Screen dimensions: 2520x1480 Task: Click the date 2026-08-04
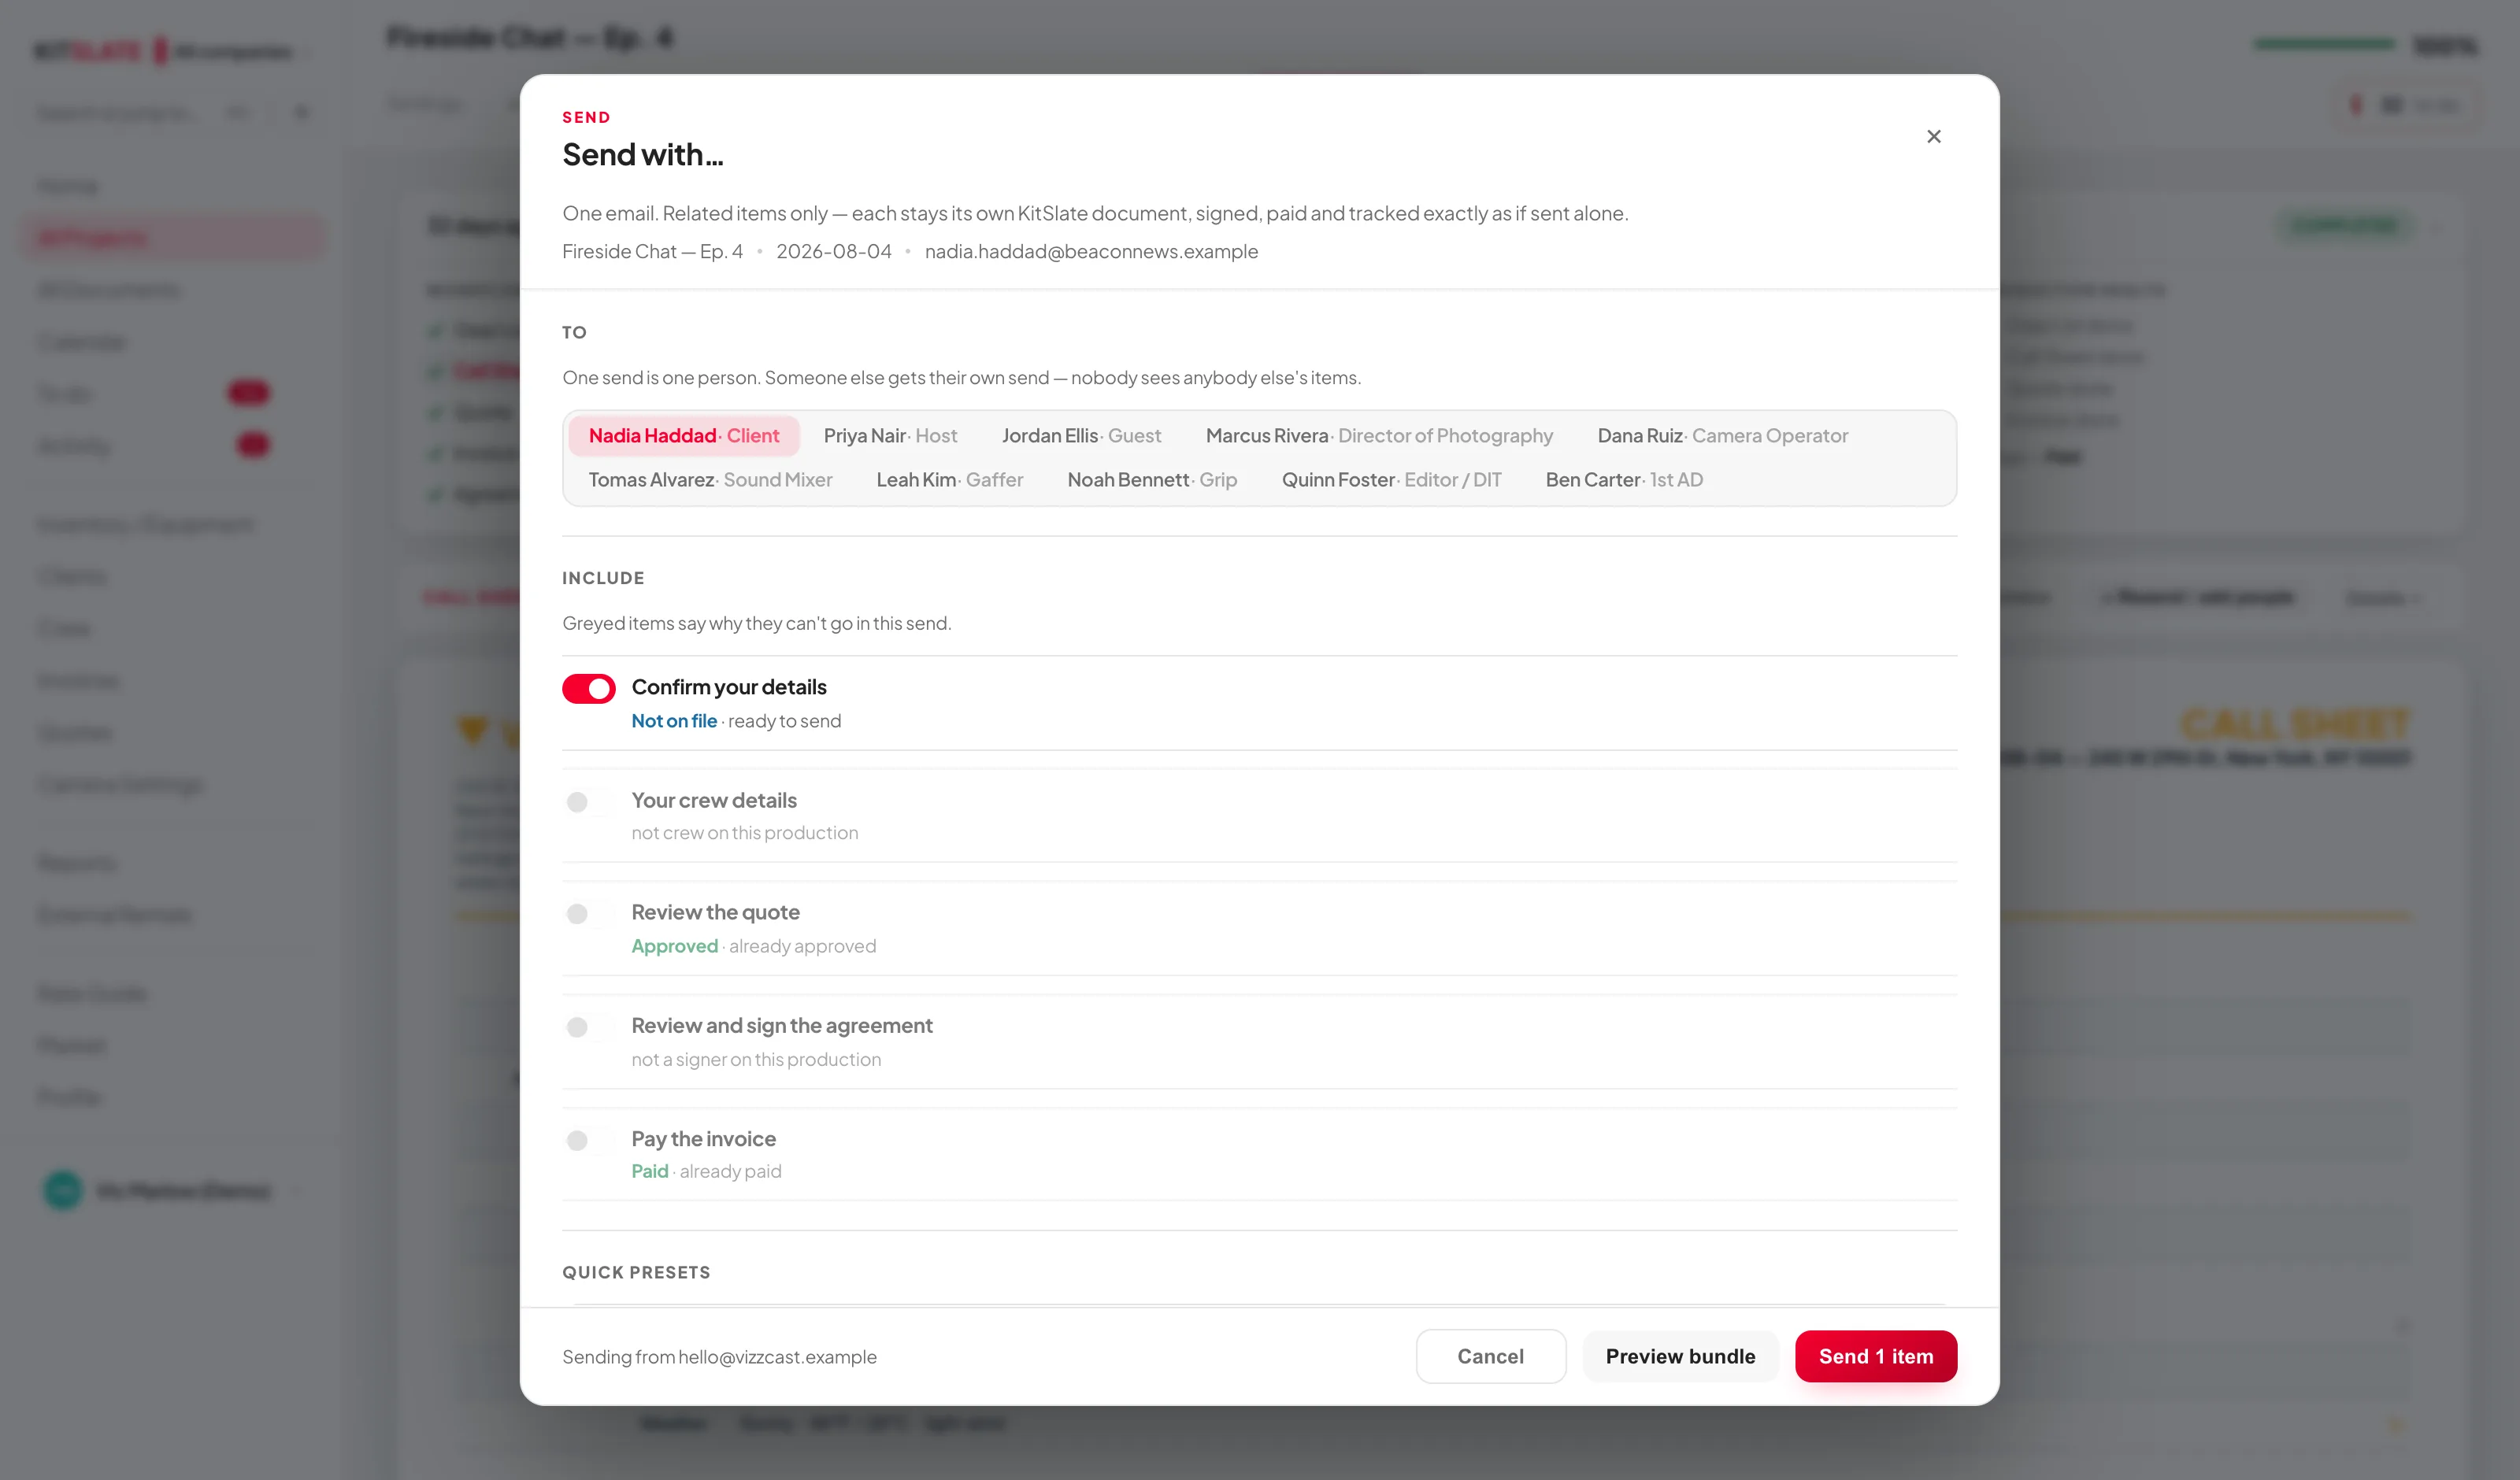point(834,251)
